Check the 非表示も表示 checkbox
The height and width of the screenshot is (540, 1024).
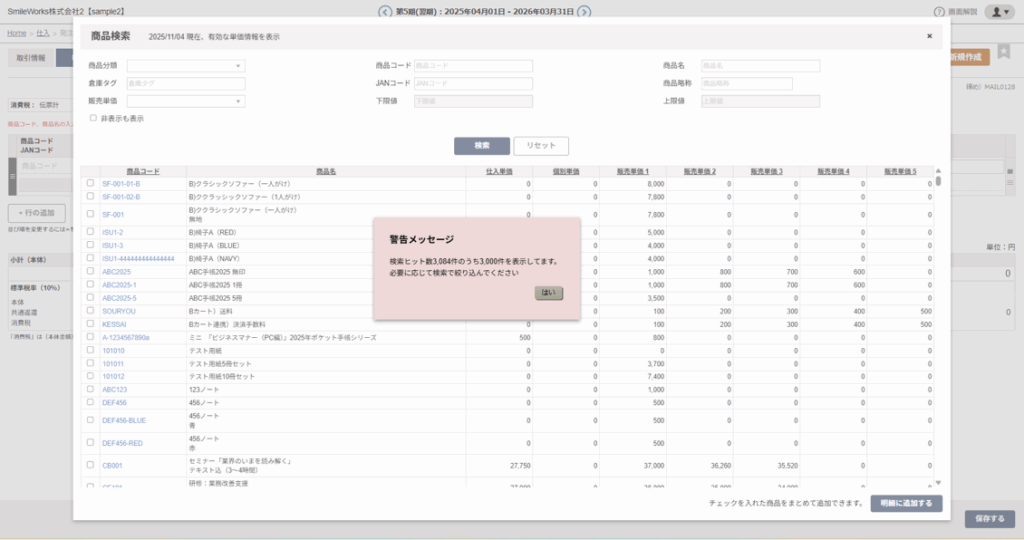pyautogui.click(x=93, y=118)
